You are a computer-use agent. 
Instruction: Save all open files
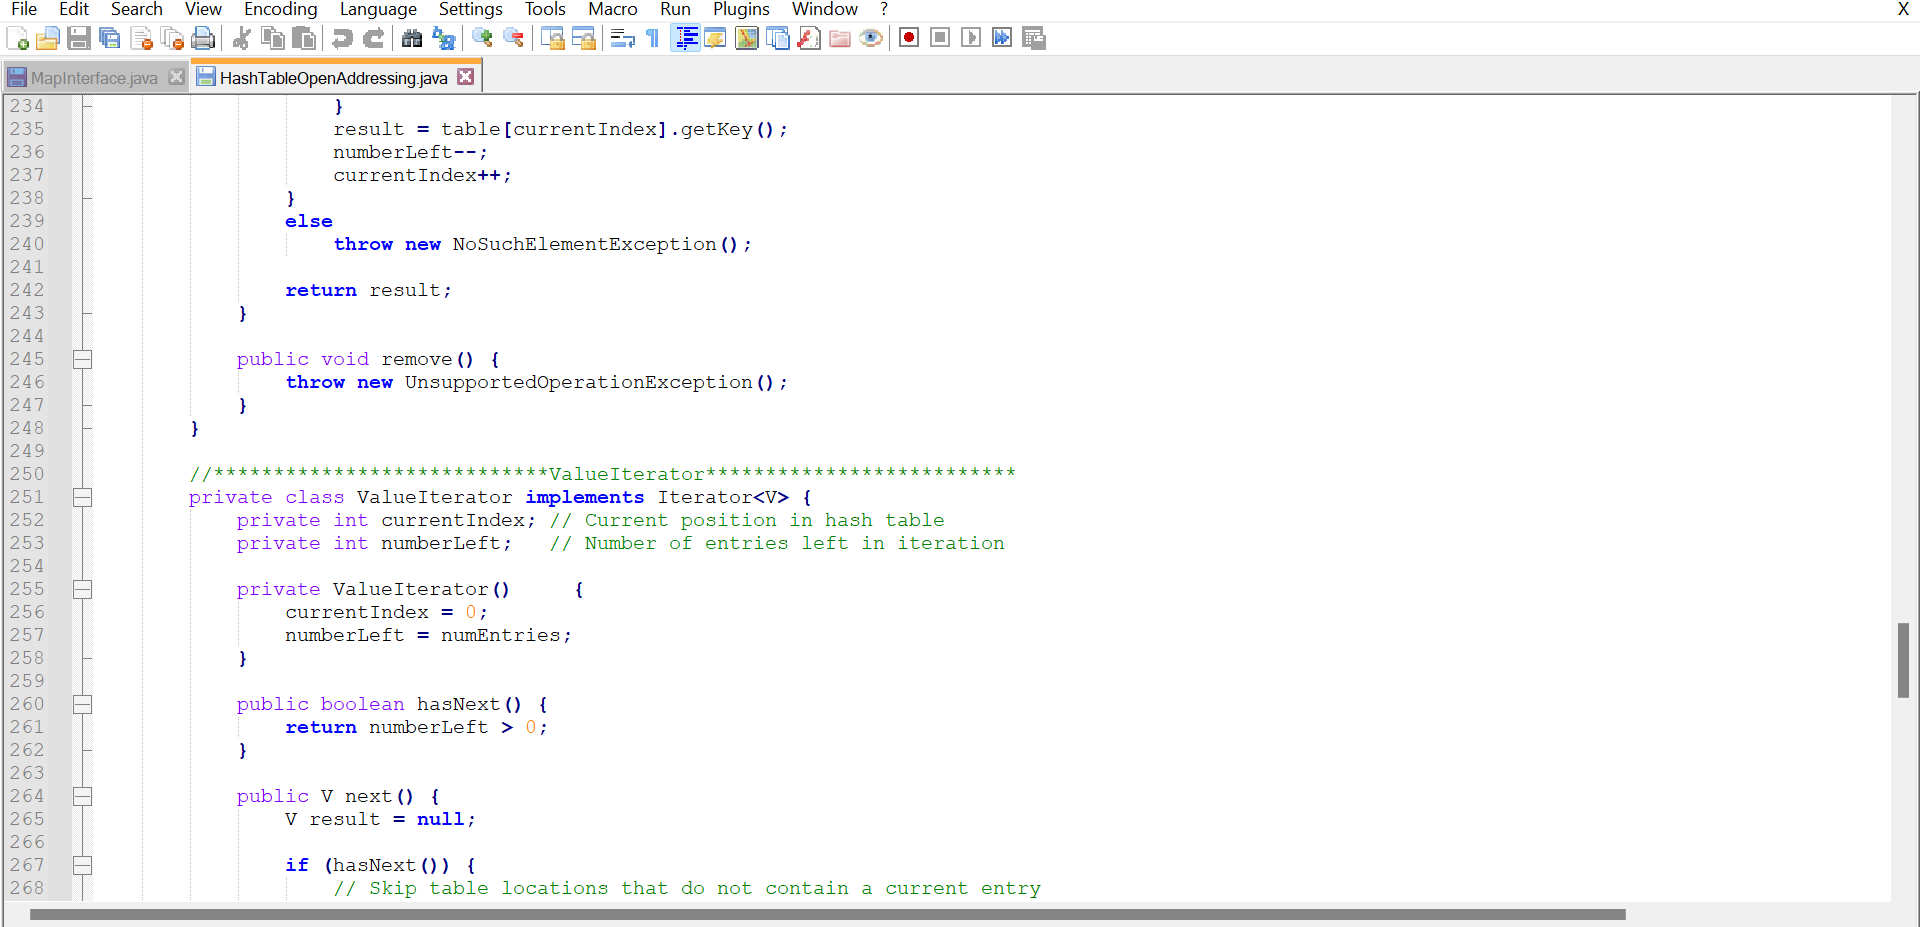tap(110, 38)
